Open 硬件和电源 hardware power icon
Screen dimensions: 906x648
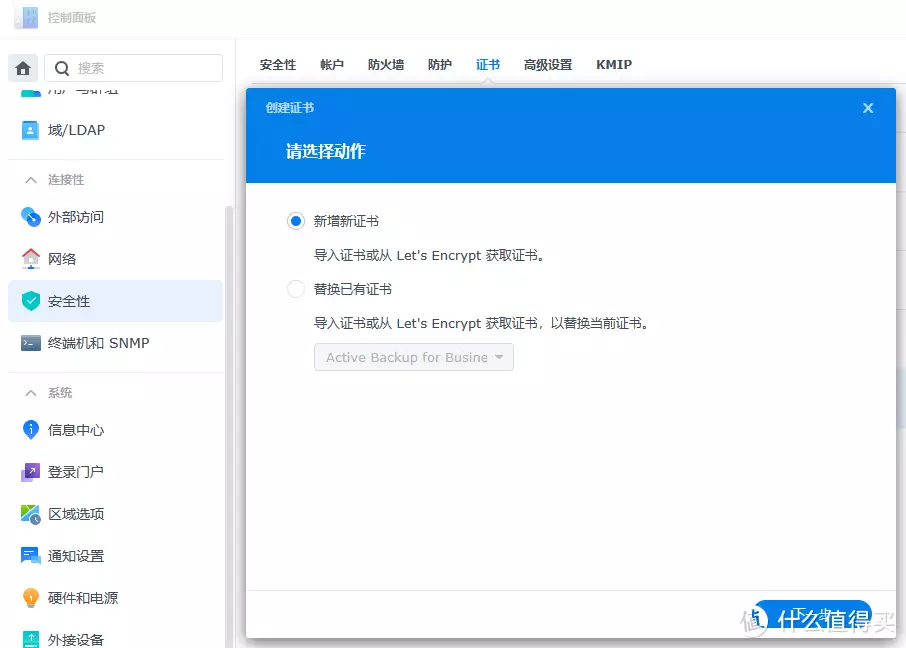(x=31, y=598)
